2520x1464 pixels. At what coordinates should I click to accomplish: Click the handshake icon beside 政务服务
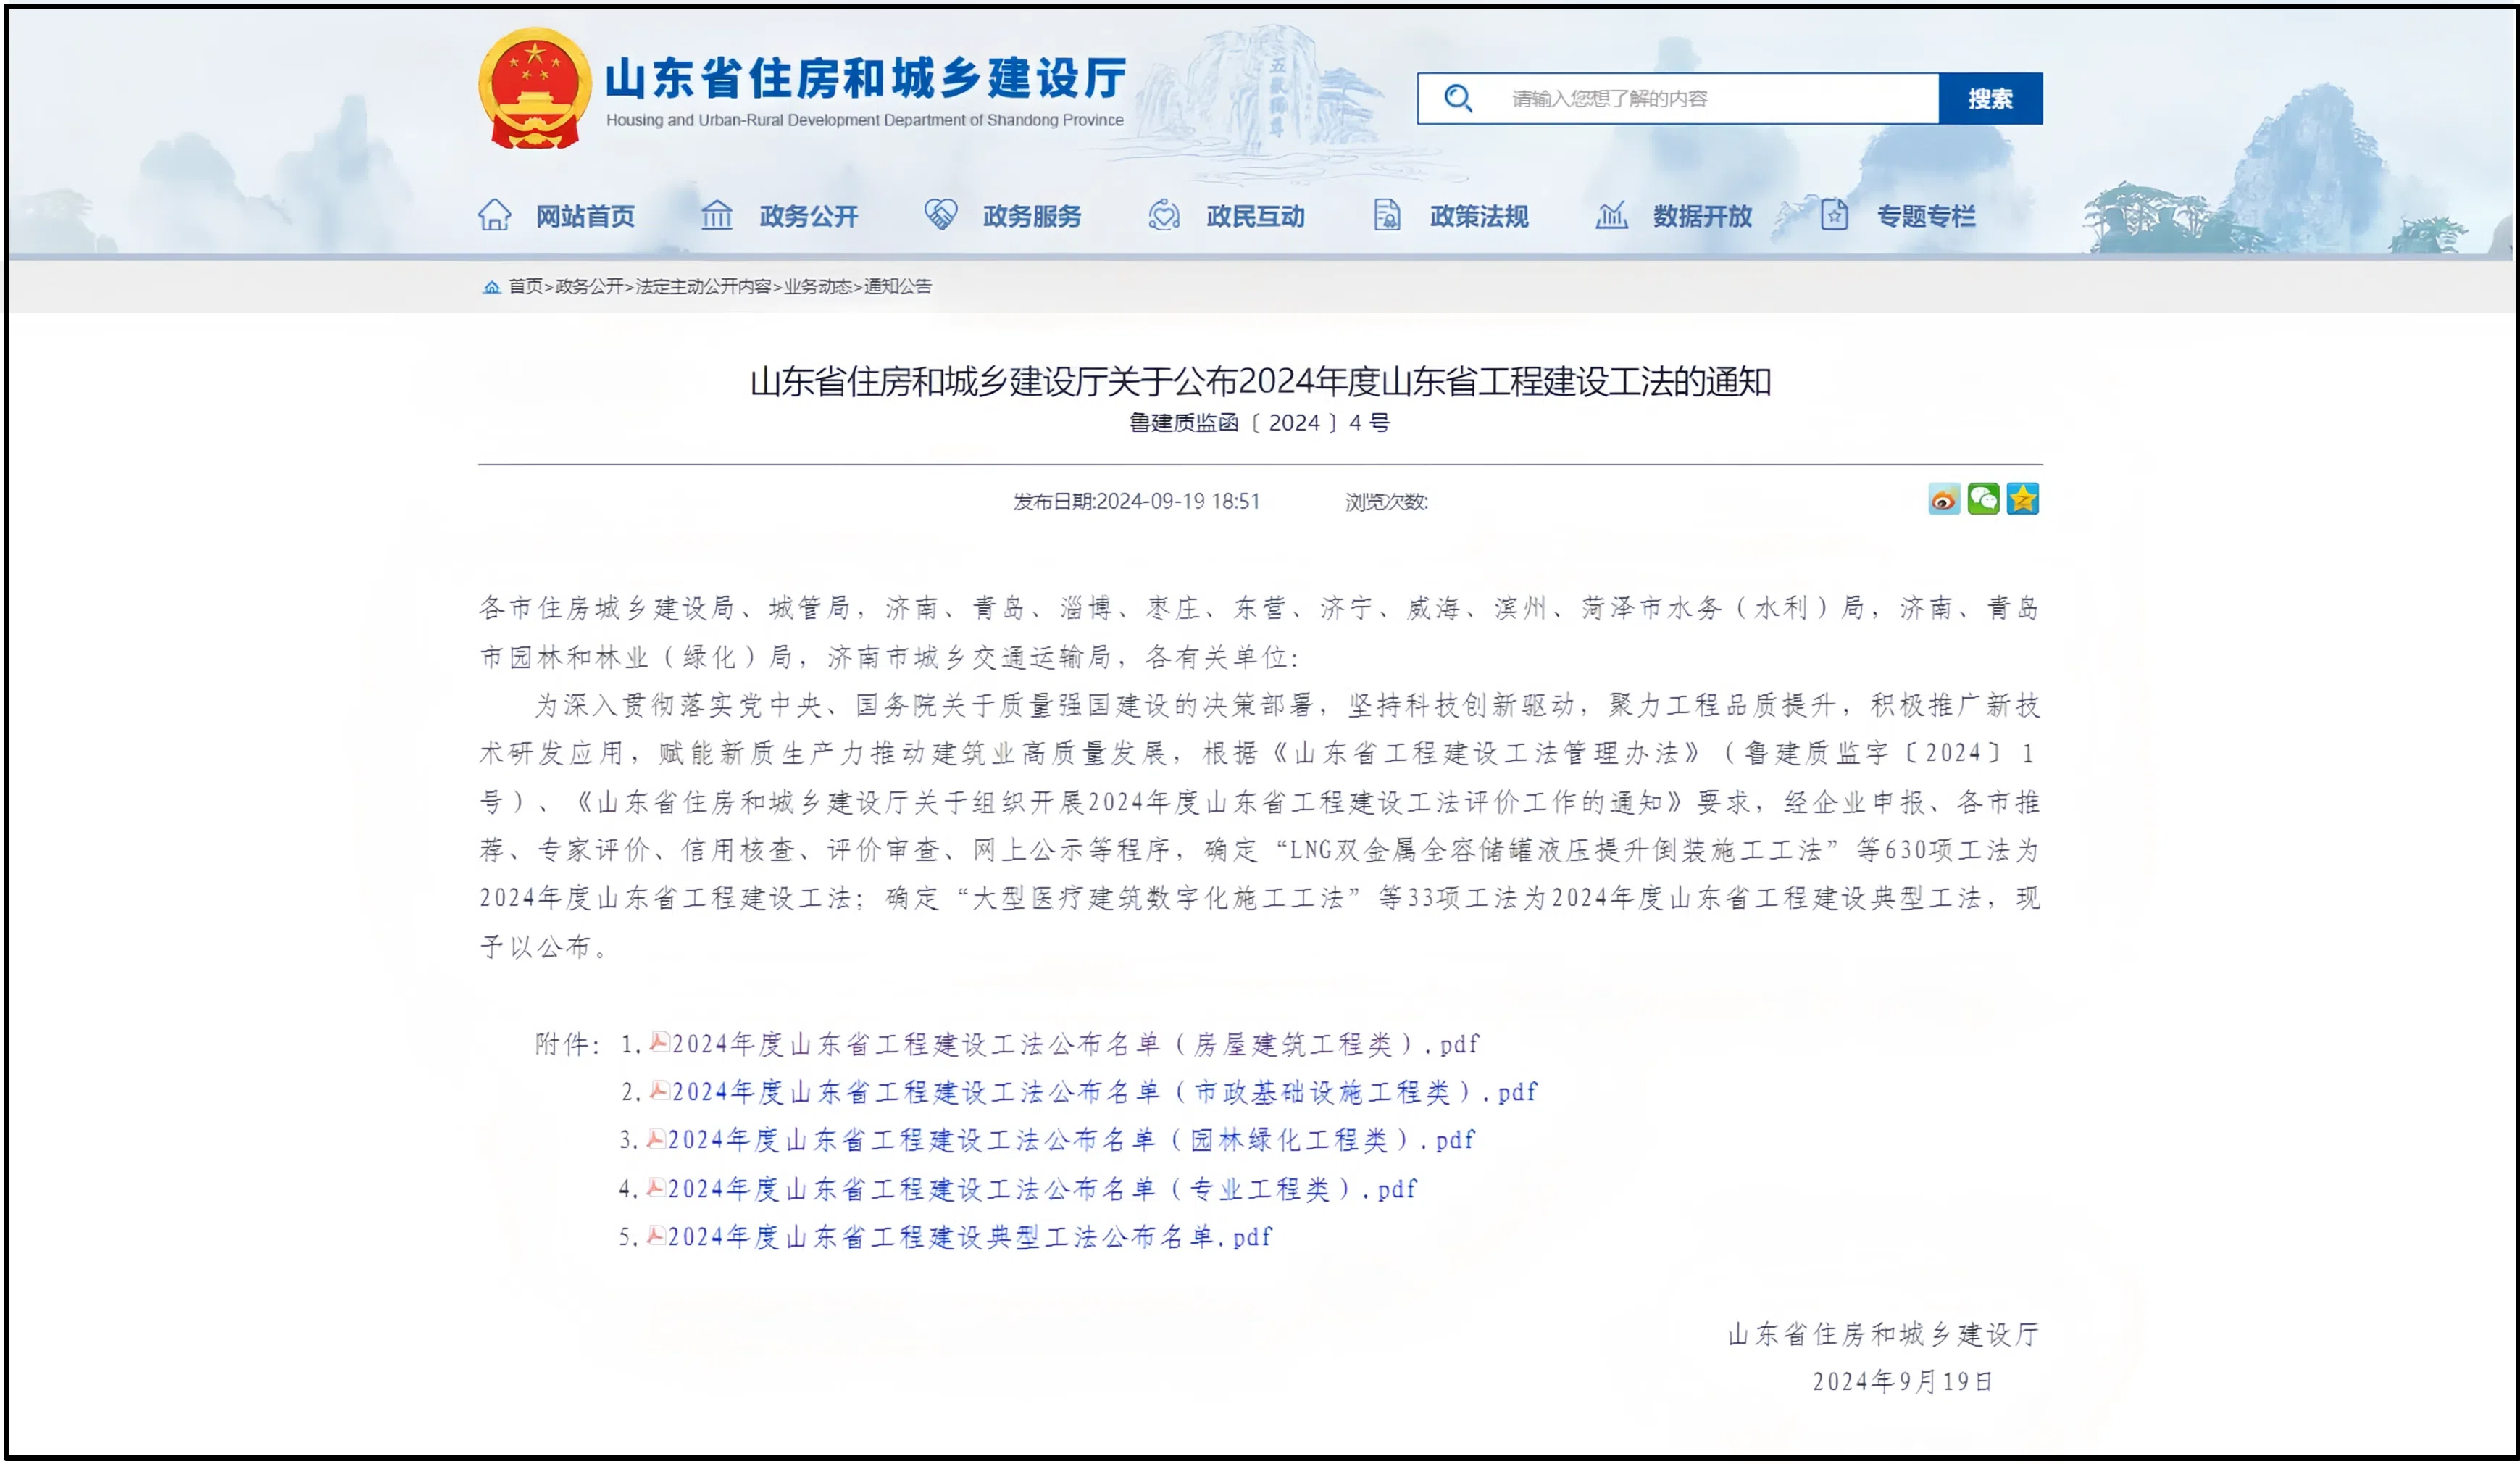coord(941,214)
